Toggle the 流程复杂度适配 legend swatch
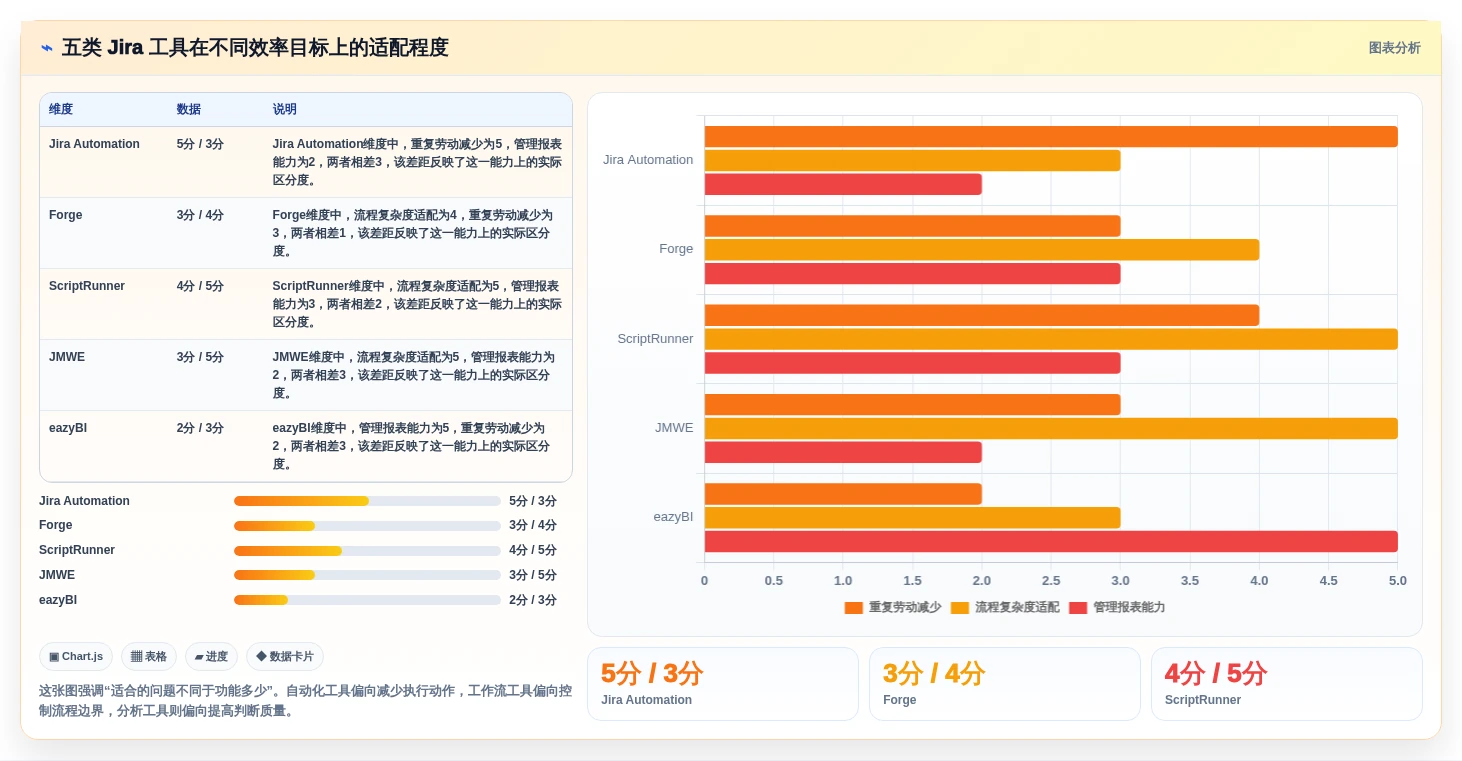 959,607
